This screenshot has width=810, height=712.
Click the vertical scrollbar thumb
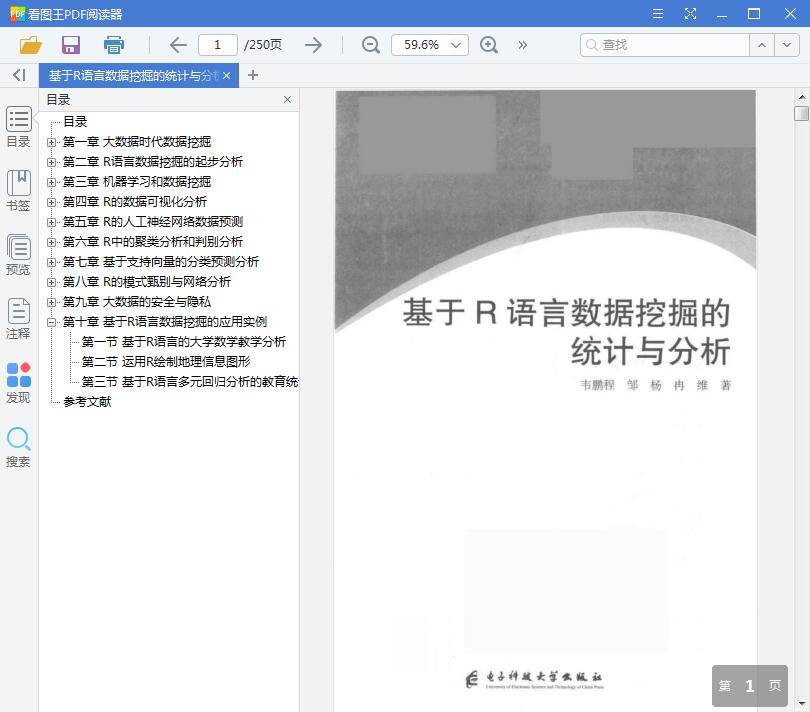point(801,113)
